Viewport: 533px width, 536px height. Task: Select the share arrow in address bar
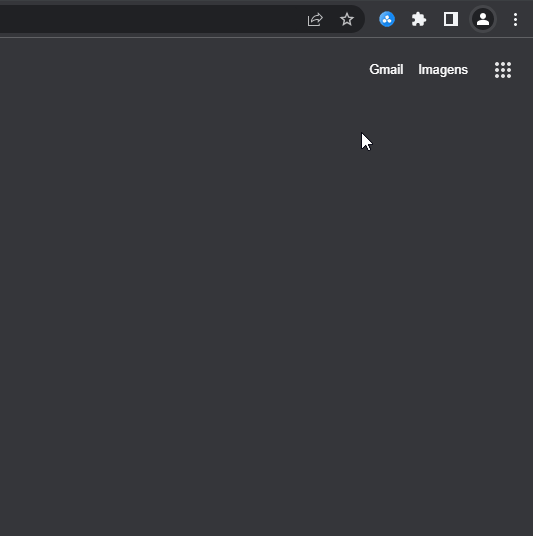(315, 19)
